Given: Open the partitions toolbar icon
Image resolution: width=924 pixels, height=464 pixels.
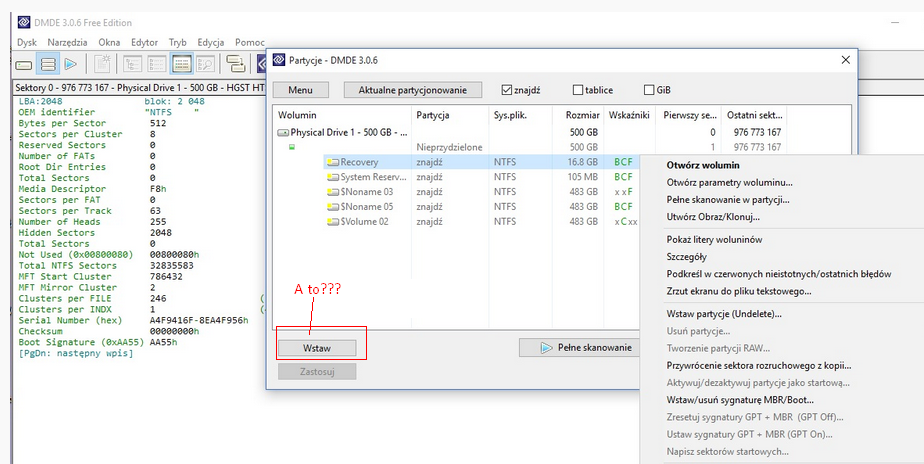Looking at the screenshot, I should click(48, 64).
